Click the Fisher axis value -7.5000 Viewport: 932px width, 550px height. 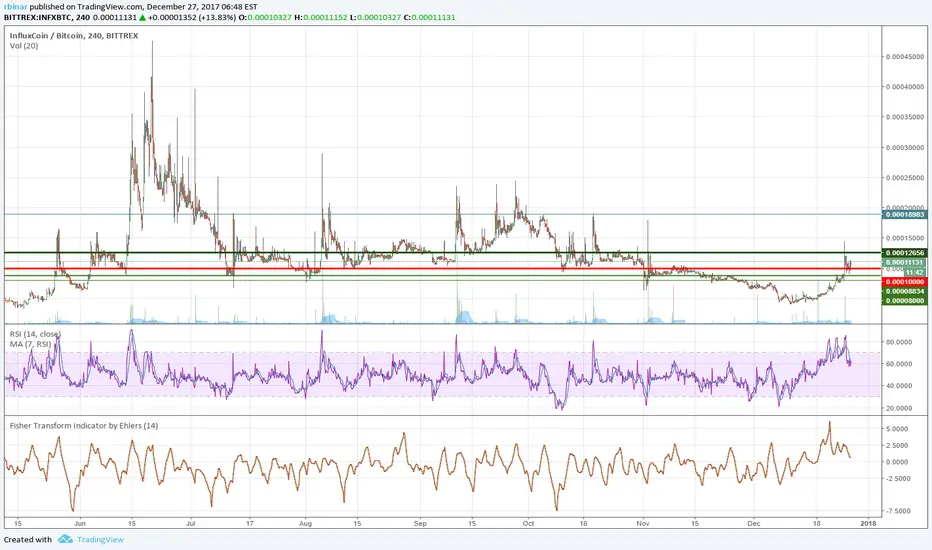pos(897,511)
